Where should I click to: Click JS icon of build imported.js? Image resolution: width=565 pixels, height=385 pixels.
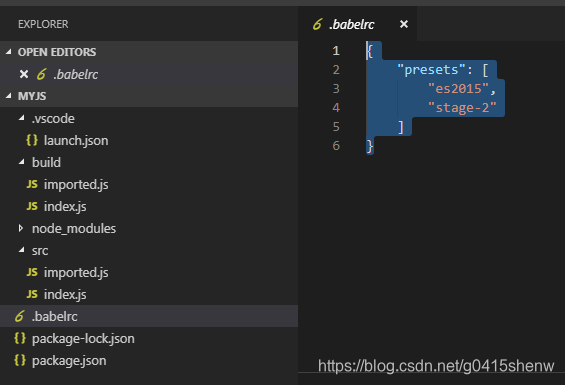32,184
